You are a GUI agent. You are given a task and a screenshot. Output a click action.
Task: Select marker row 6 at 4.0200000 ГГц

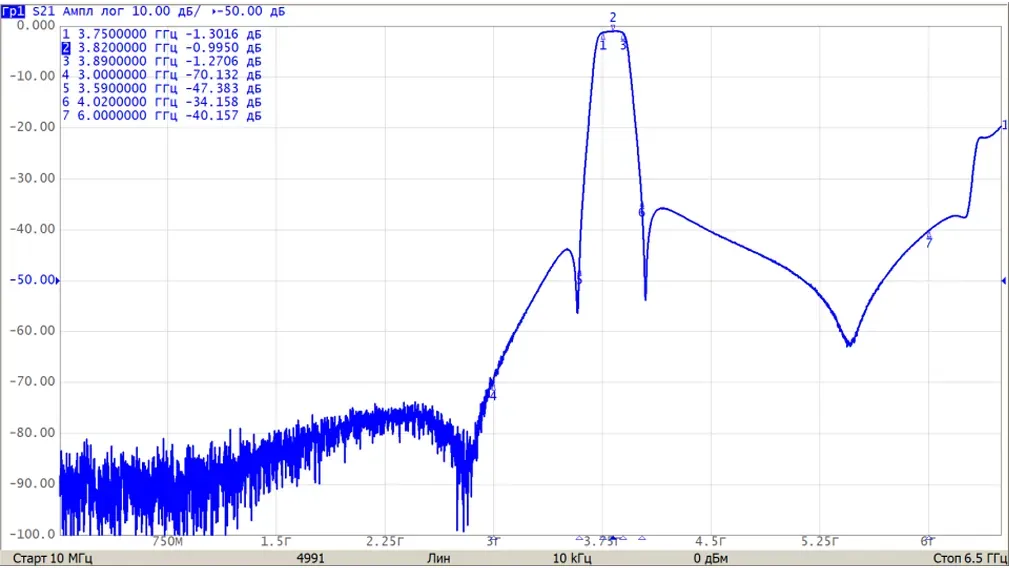pyautogui.click(x=162, y=102)
